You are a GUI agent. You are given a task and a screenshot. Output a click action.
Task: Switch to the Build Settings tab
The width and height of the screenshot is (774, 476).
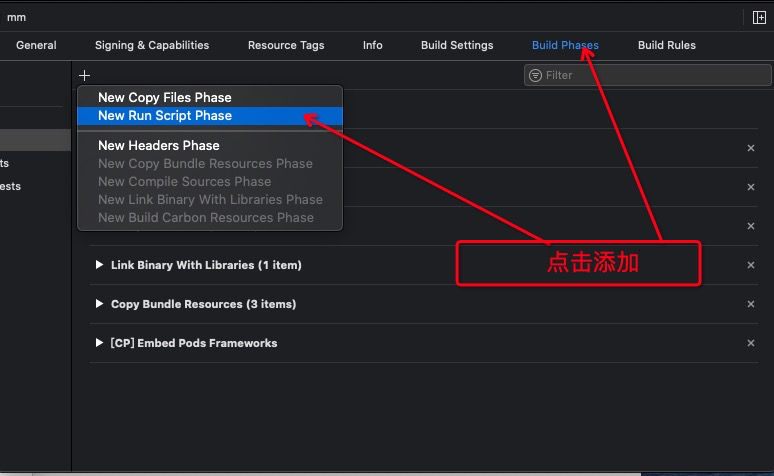[x=457, y=45]
